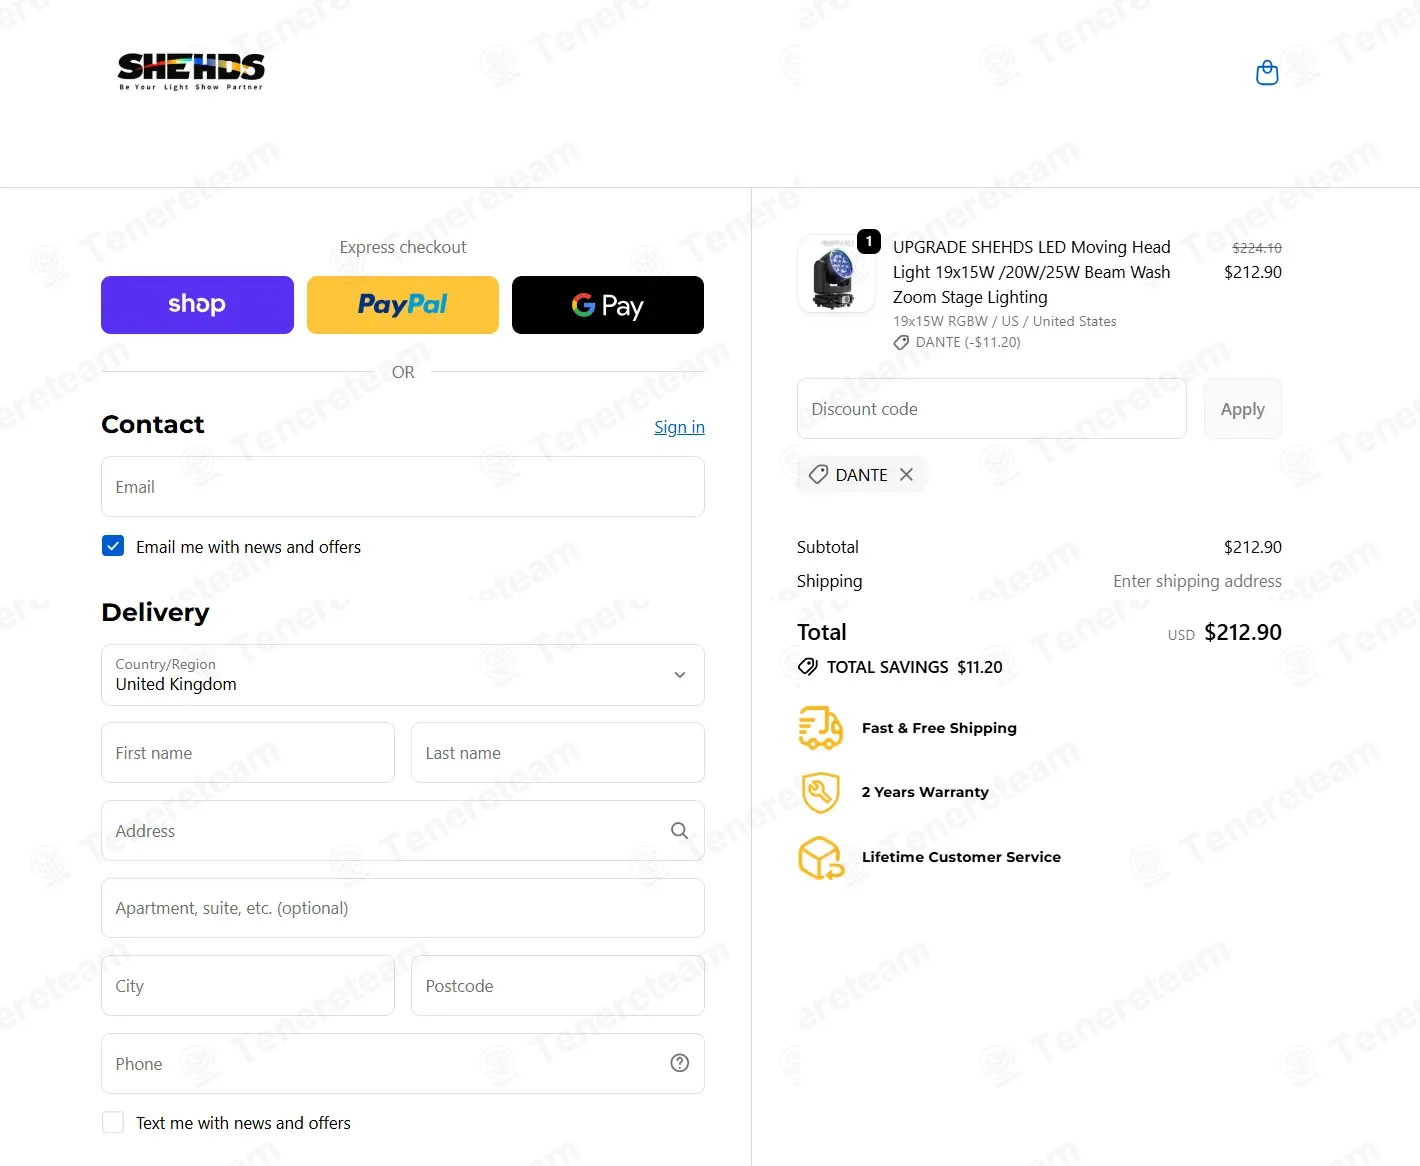Image resolution: width=1420 pixels, height=1166 pixels.
Task: Open the Country/Region dropdown
Action: click(x=403, y=675)
